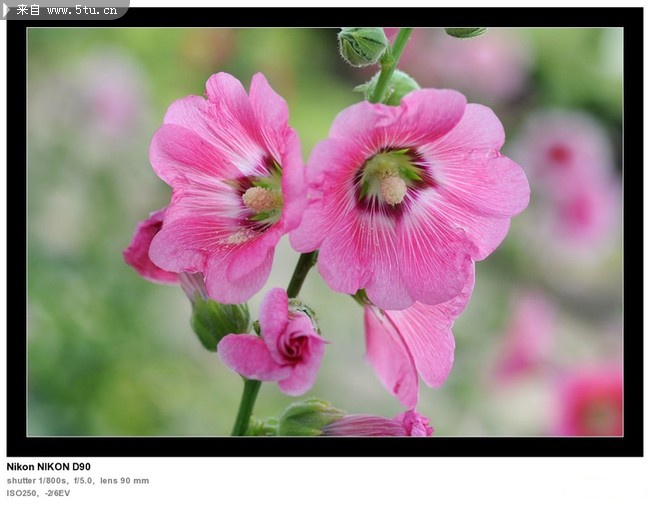Click the -2/6EV exposure value

point(57,493)
